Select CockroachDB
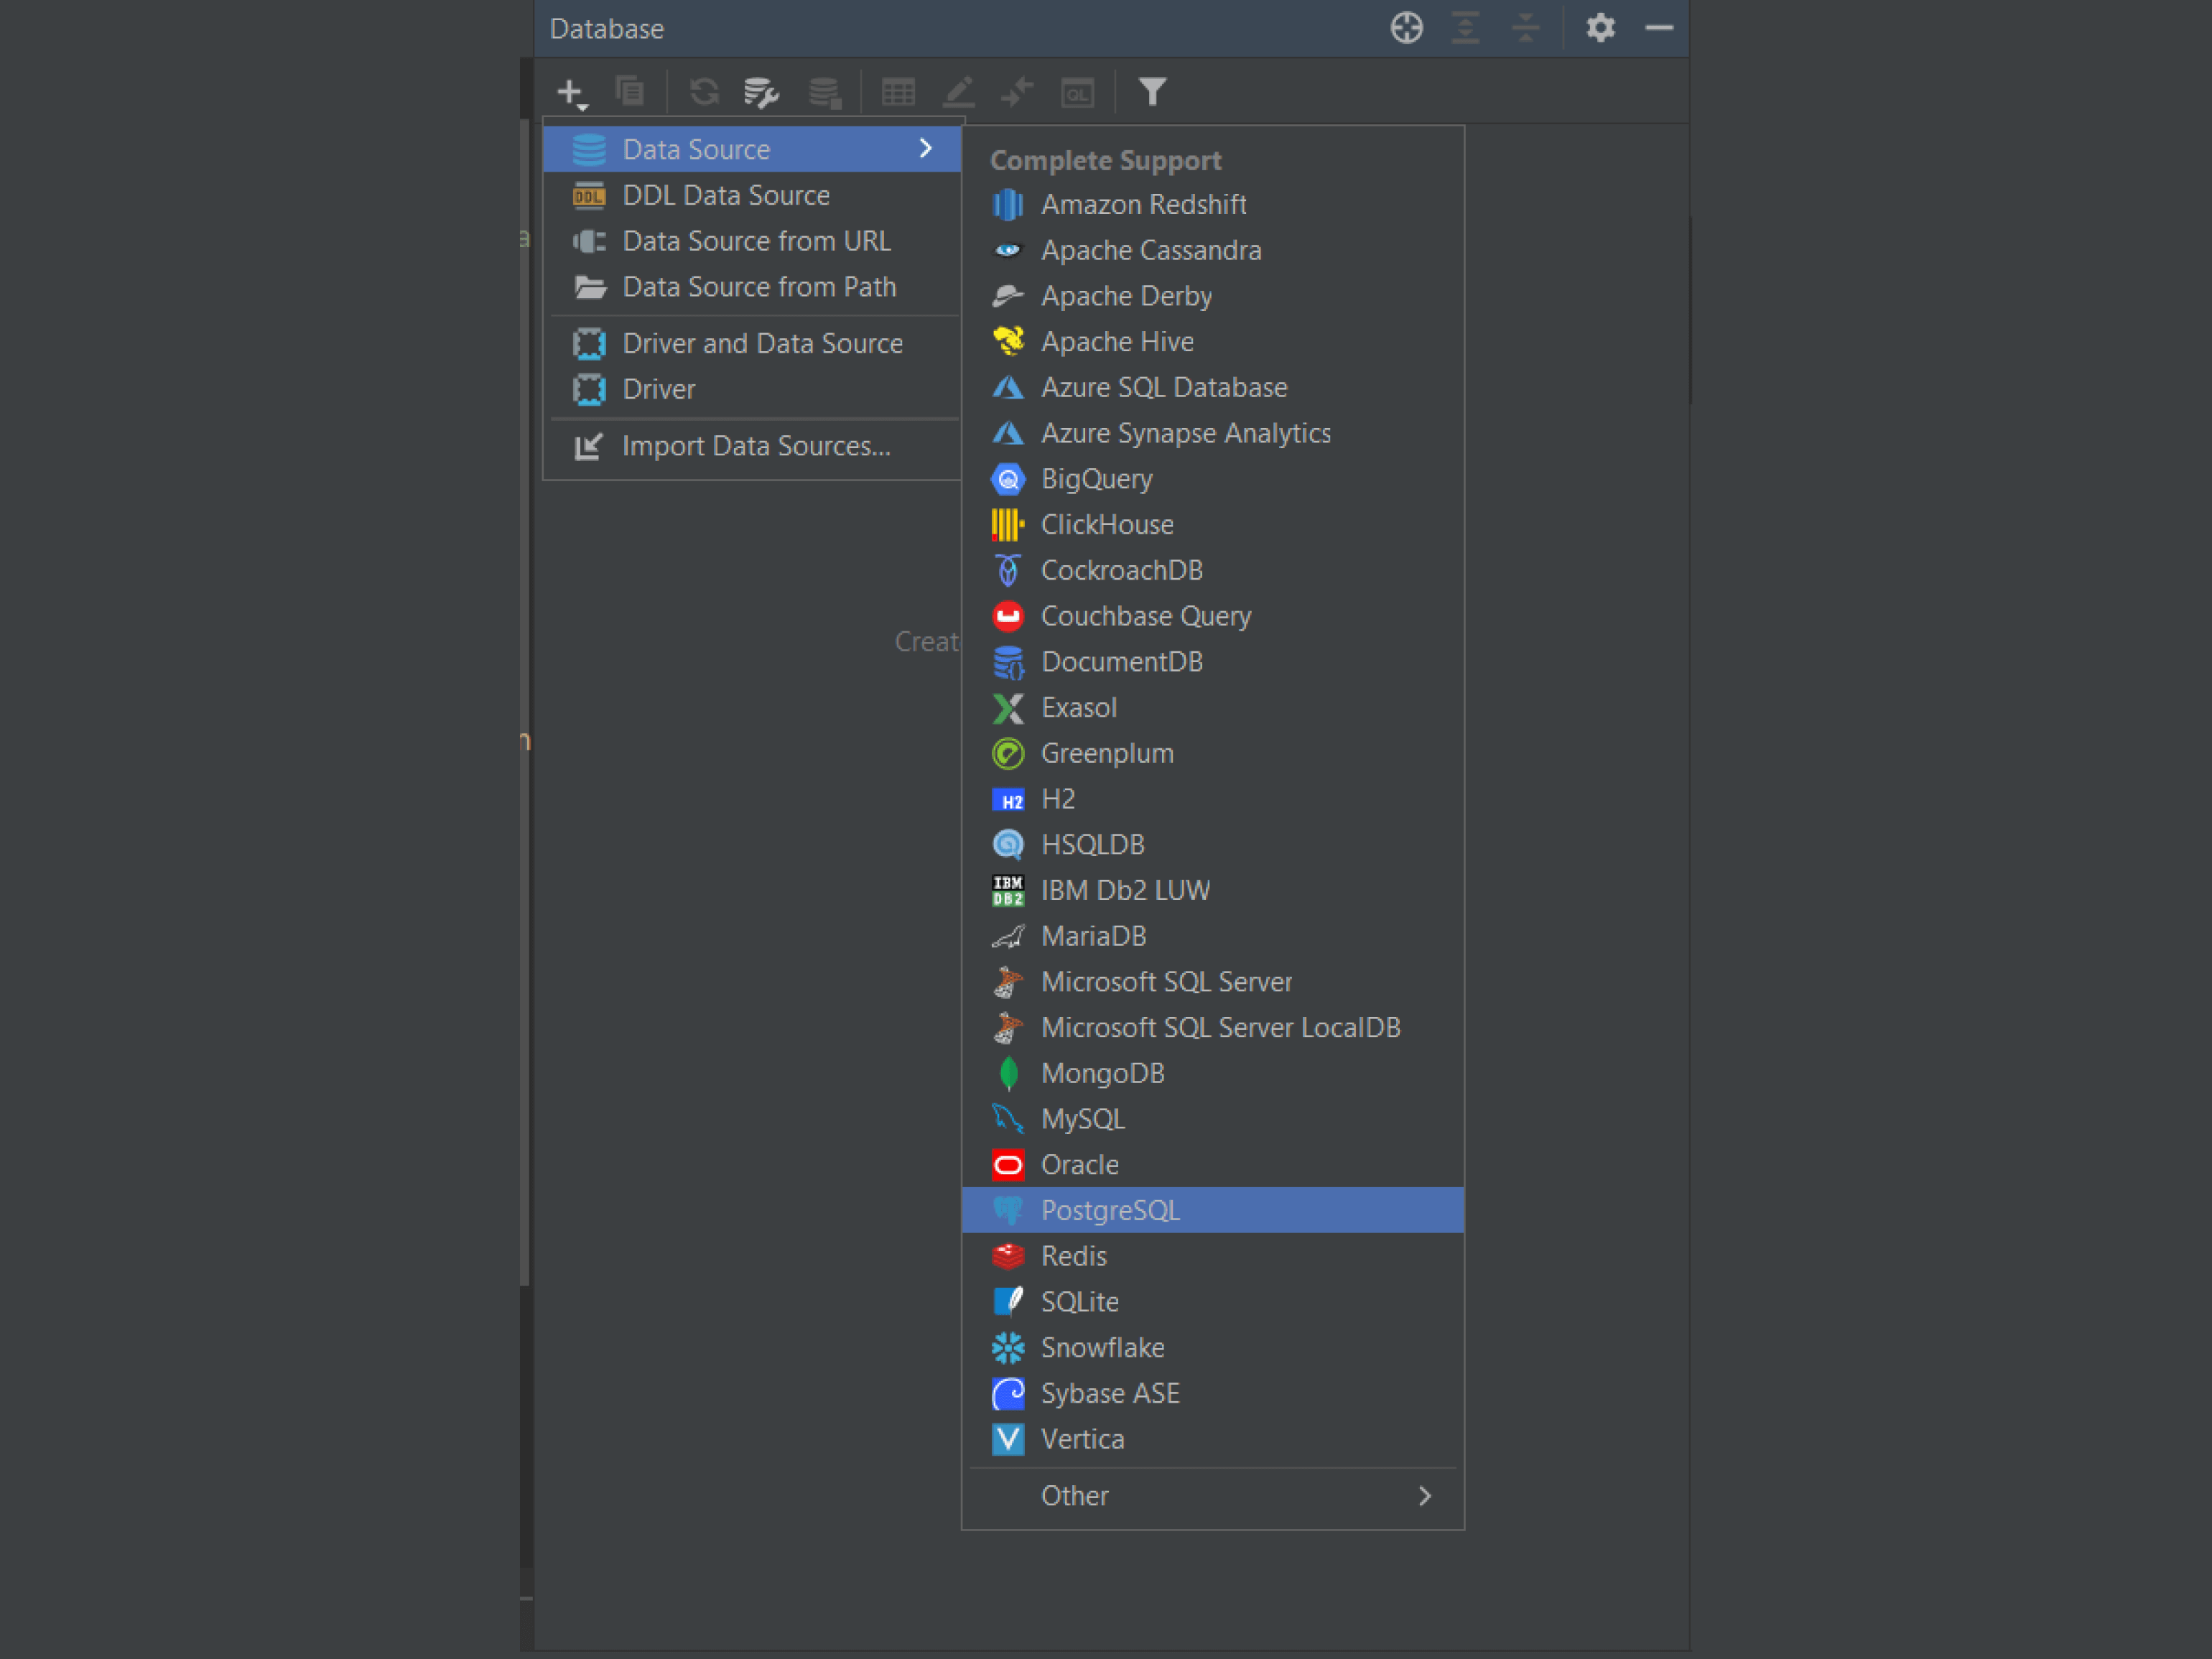This screenshot has width=2212, height=1659. 1213,570
